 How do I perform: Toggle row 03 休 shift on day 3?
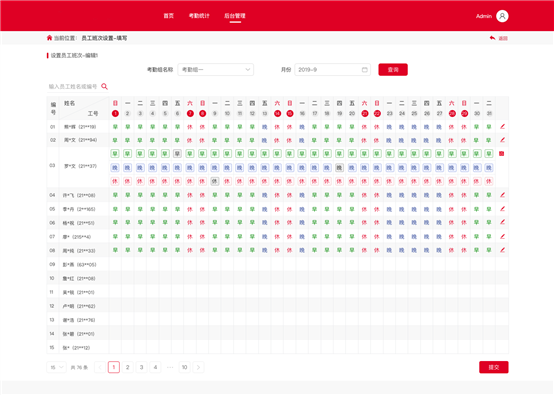[140, 181]
